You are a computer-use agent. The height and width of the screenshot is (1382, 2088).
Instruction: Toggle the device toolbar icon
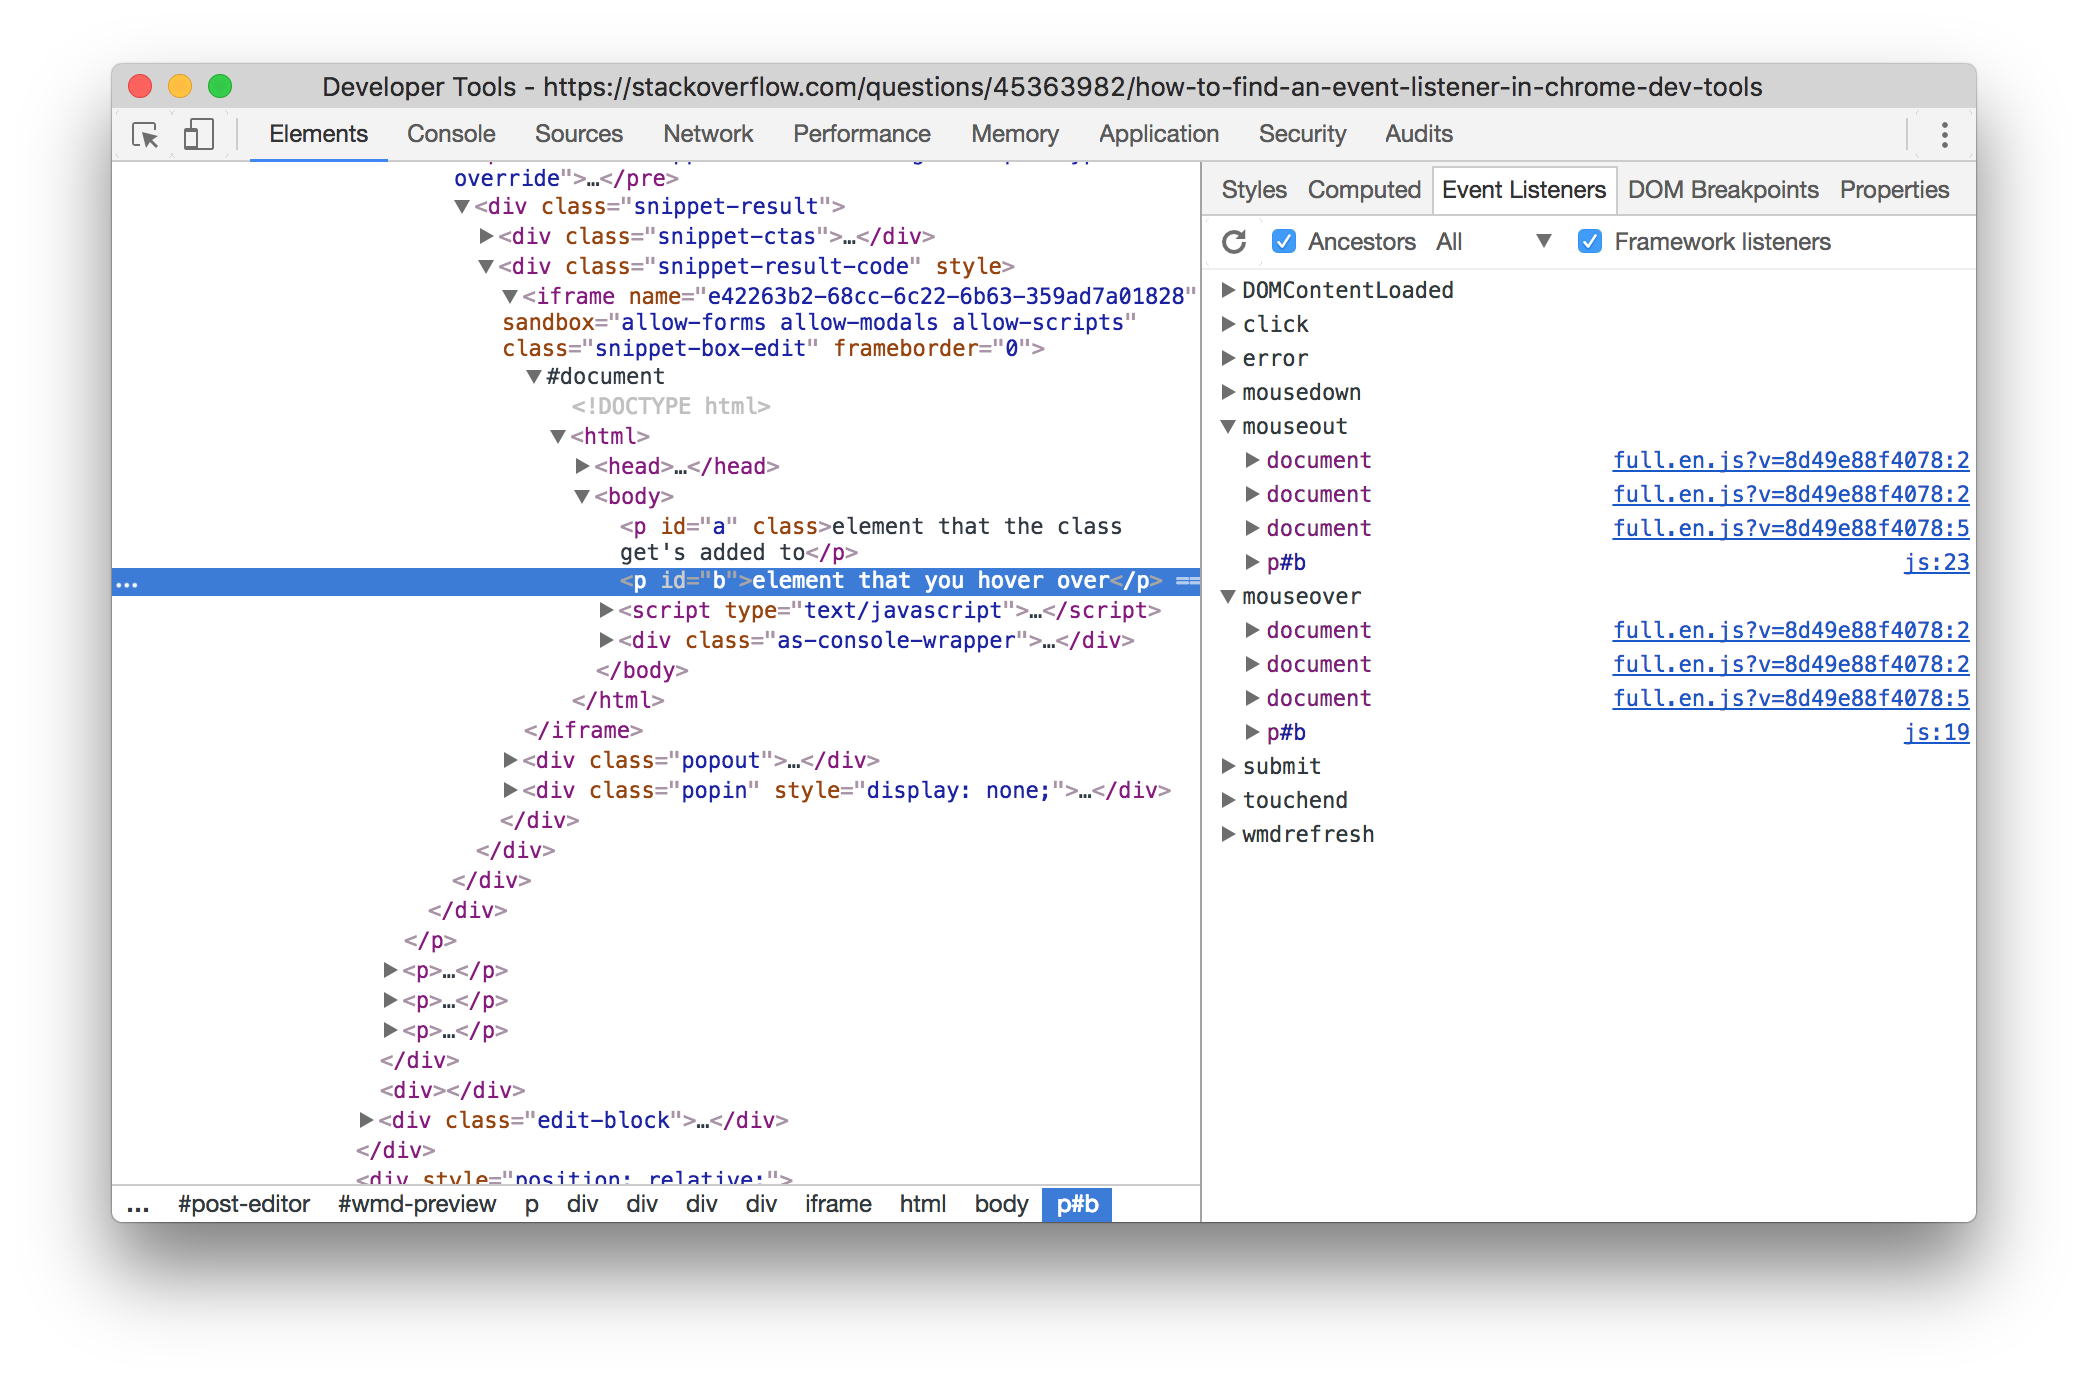click(x=197, y=134)
